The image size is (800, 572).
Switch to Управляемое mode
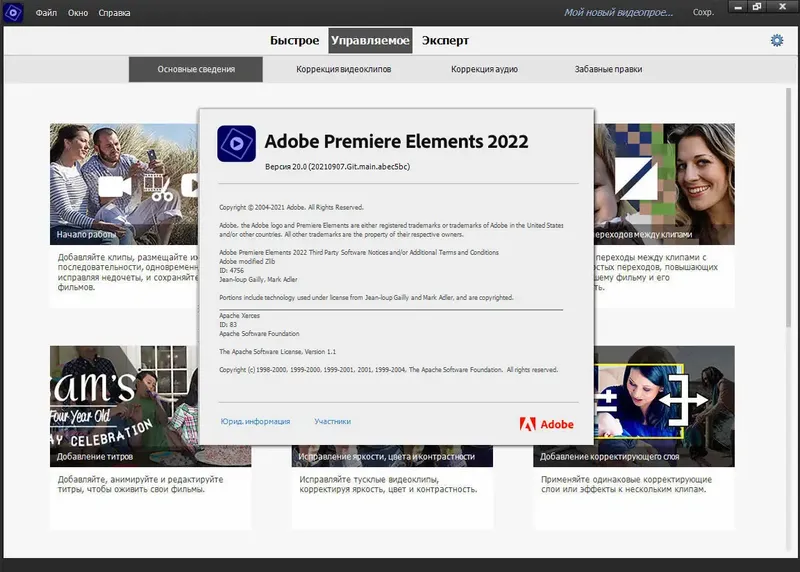click(x=370, y=40)
